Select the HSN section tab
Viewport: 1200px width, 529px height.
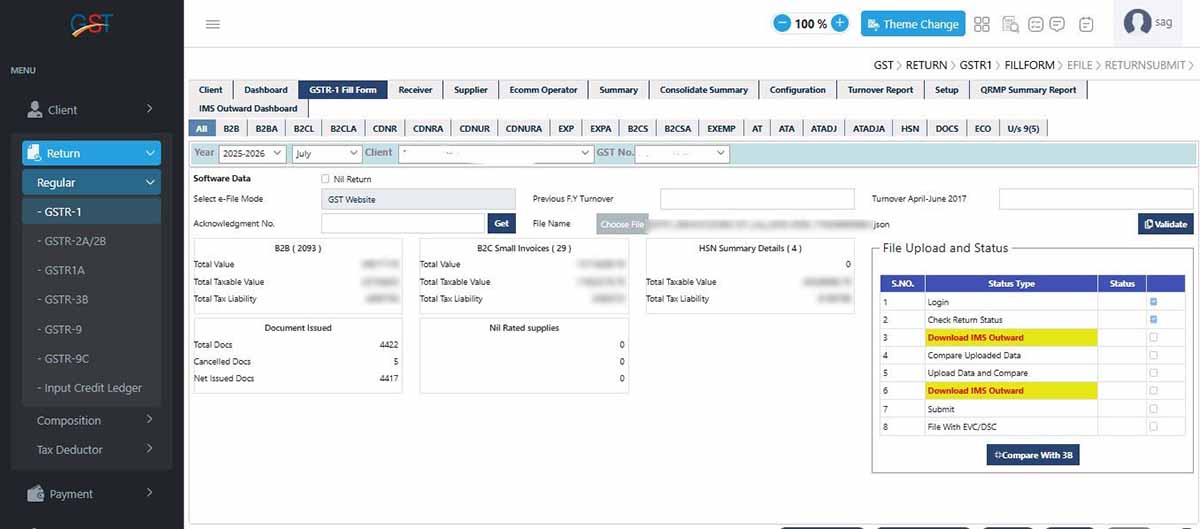point(909,129)
